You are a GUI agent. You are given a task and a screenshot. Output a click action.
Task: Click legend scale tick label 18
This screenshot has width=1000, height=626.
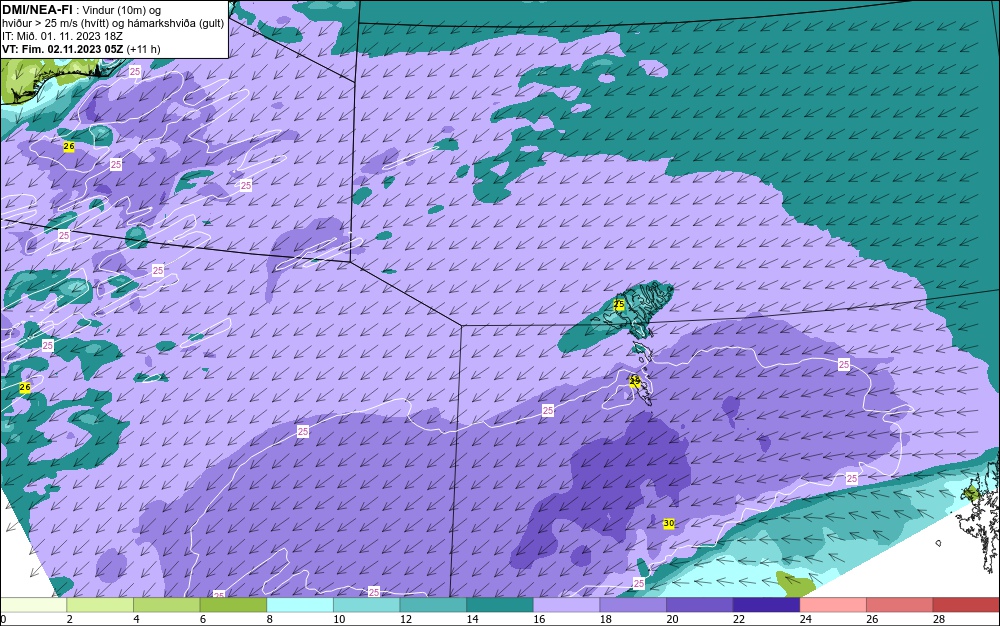606,619
